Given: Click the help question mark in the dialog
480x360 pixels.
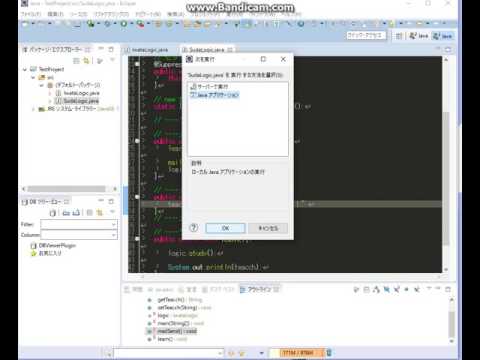Looking at the screenshot, I should tap(193, 228).
